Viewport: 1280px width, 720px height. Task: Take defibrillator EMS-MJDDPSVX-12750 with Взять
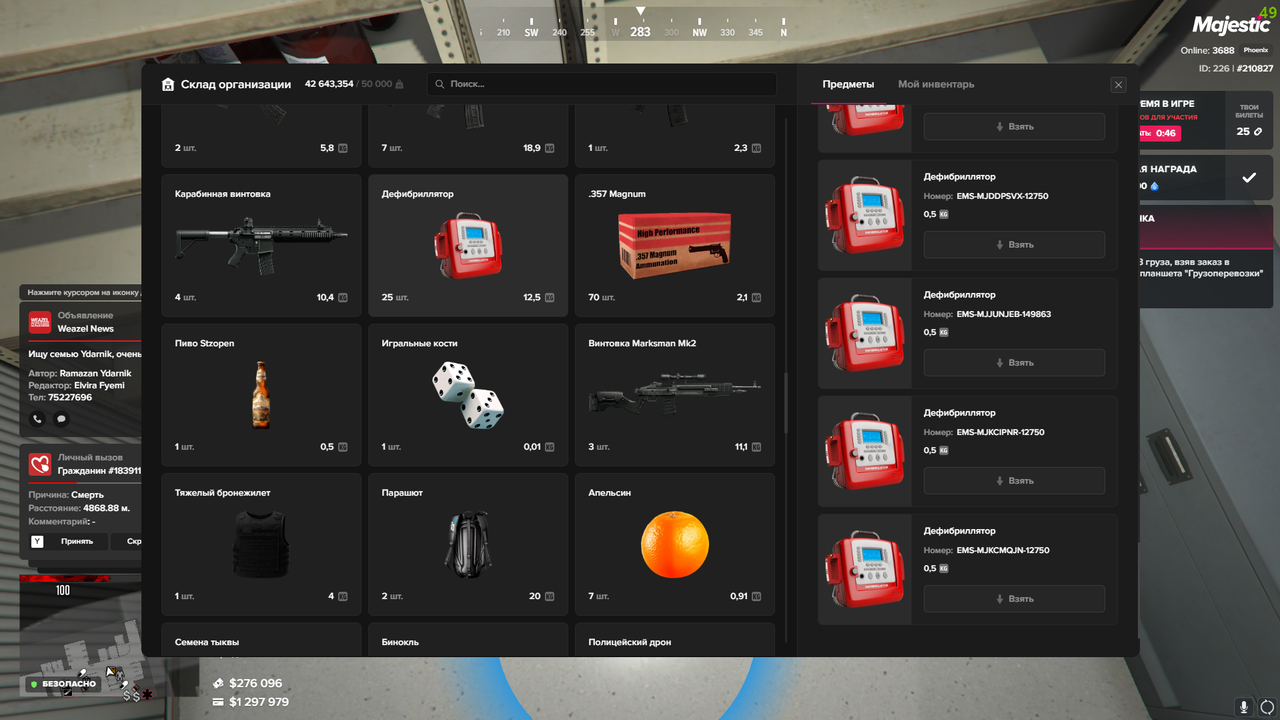pyautogui.click(x=1014, y=245)
